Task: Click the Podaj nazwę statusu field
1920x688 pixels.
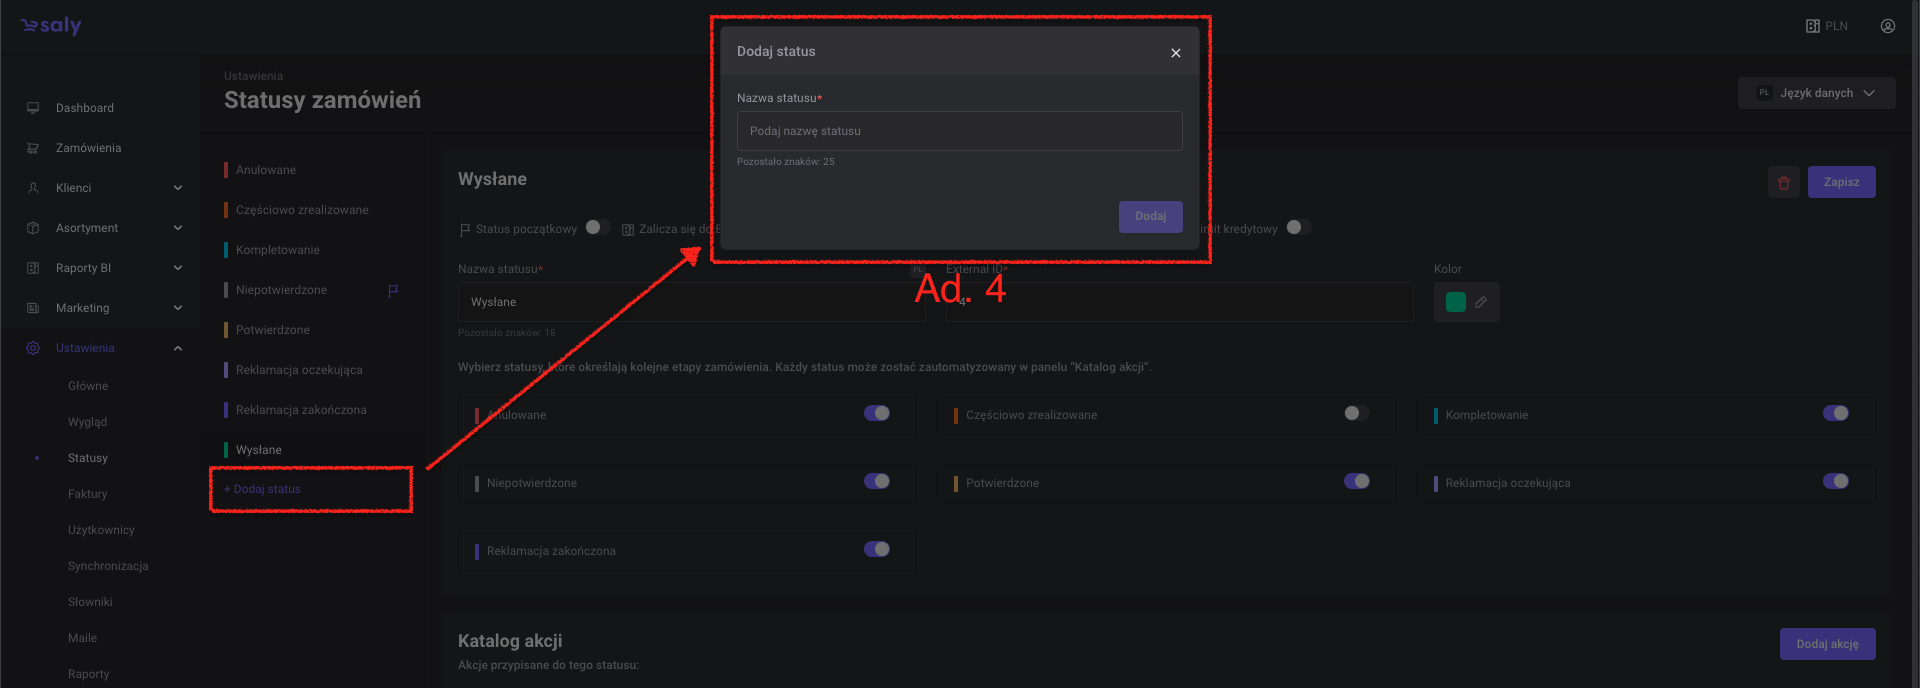Action: (959, 131)
